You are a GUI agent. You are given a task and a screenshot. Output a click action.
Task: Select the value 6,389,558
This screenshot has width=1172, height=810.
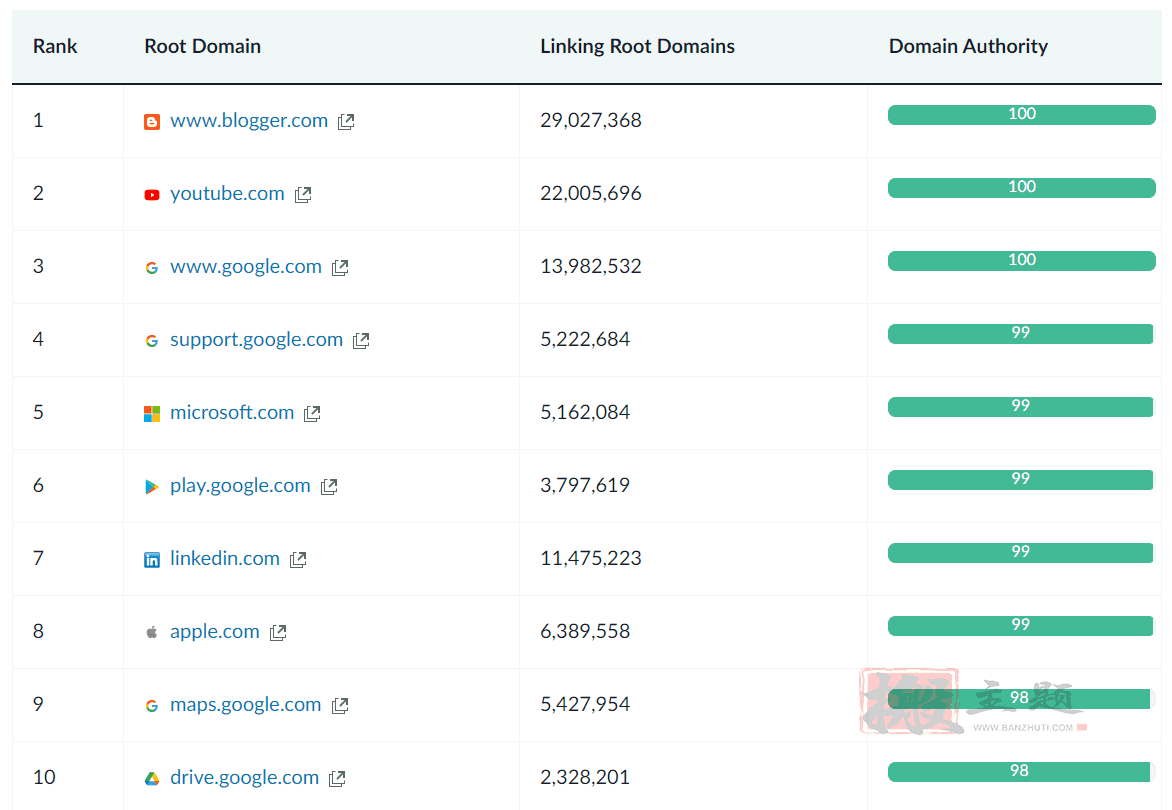(585, 631)
